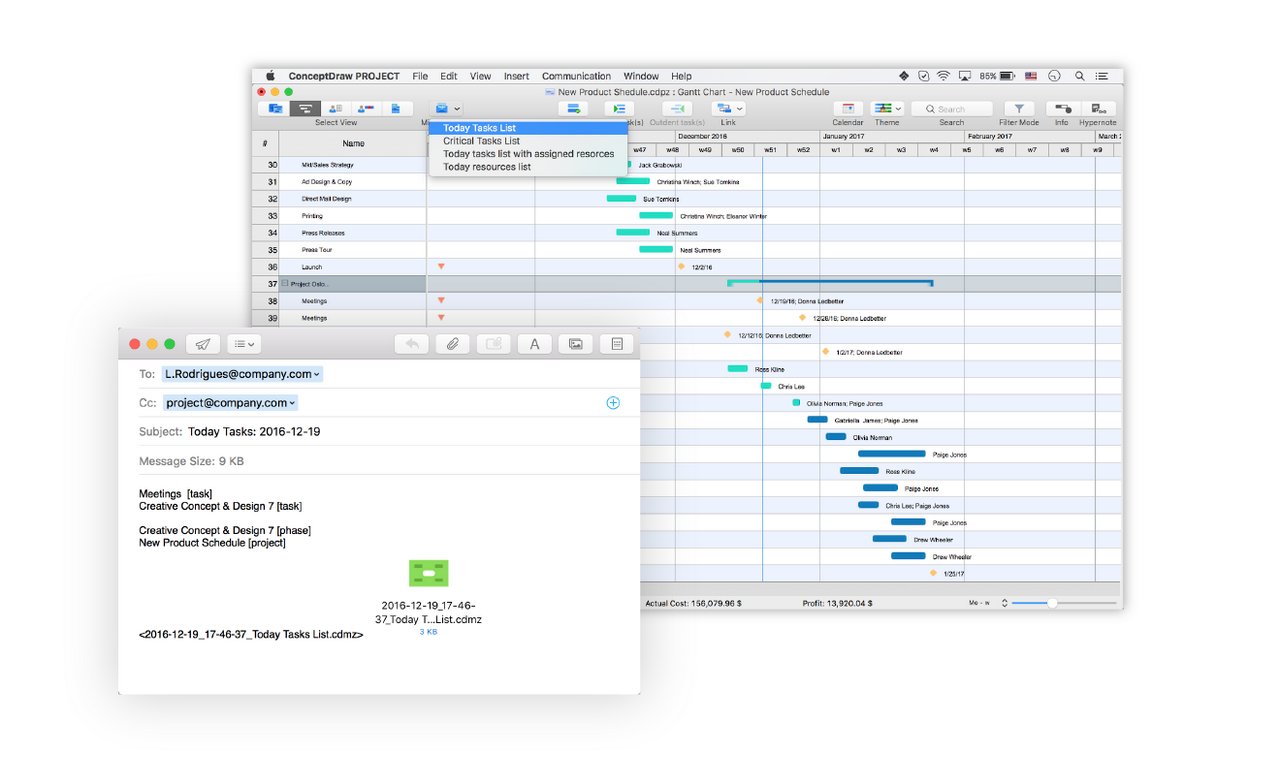Click the Subject field Today Tasks: 2016-12-19
This screenshot has height=784, width=1280.
[255, 432]
